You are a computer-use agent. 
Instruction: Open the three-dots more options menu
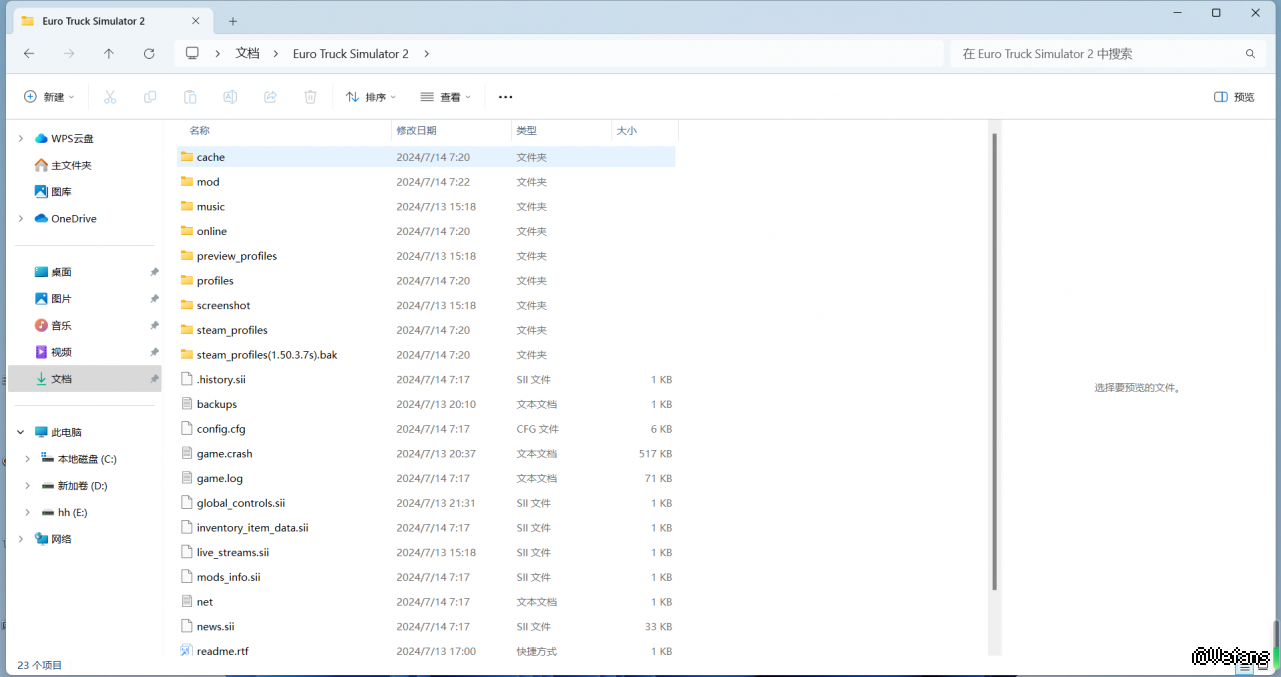coord(505,97)
